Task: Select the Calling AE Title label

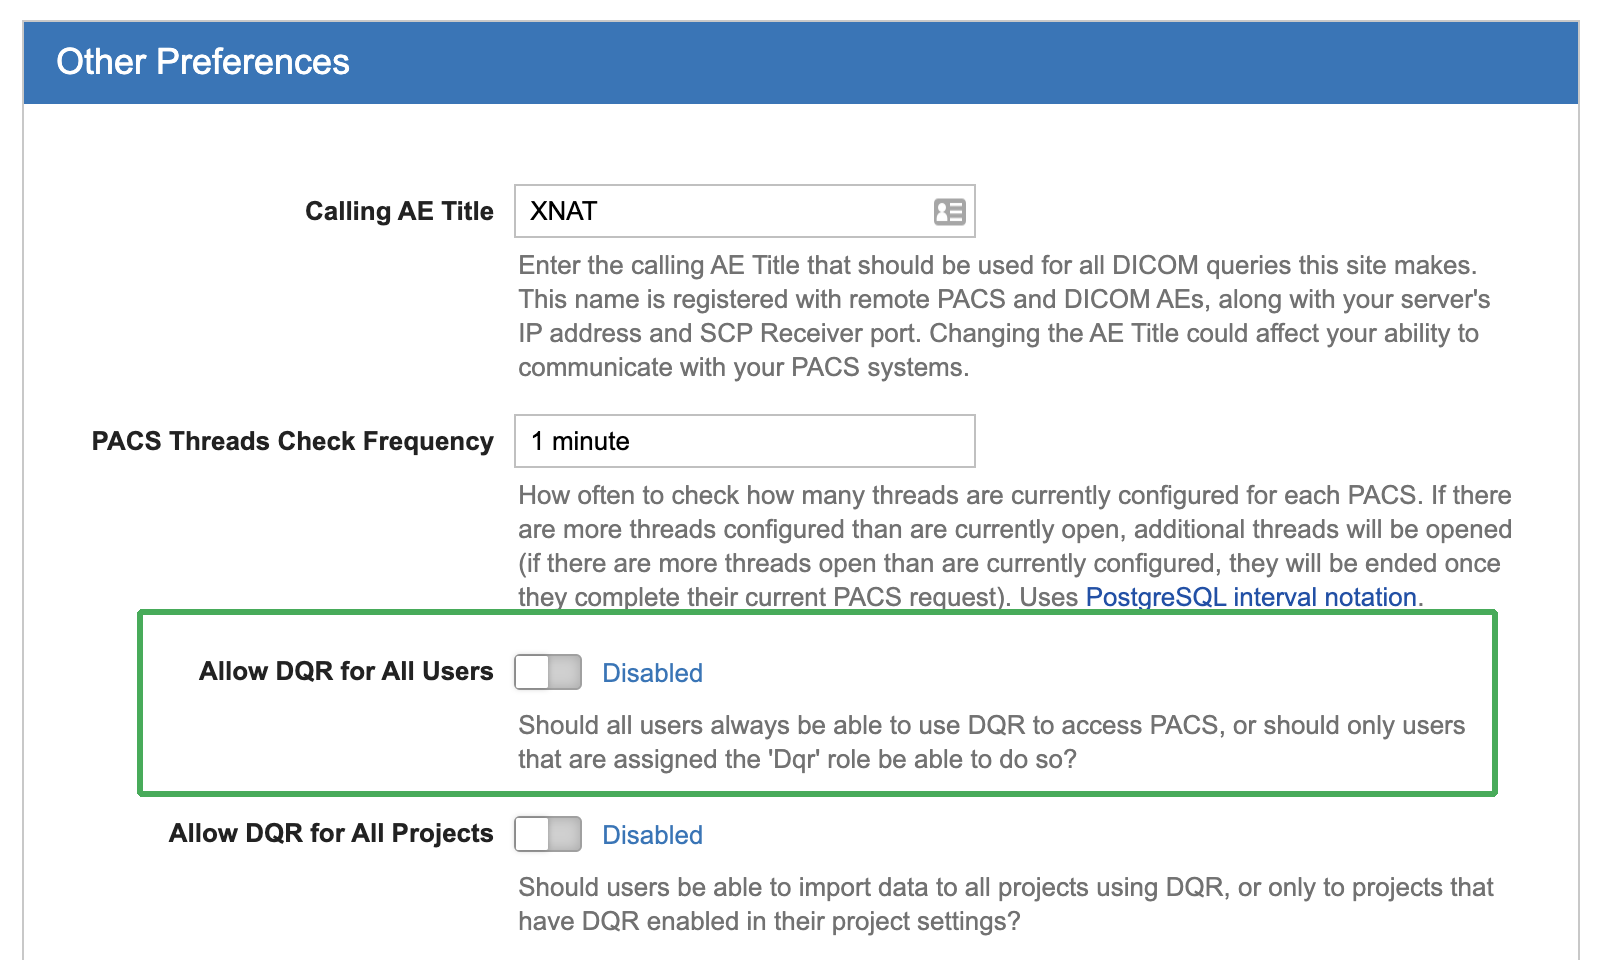Action: tap(399, 211)
